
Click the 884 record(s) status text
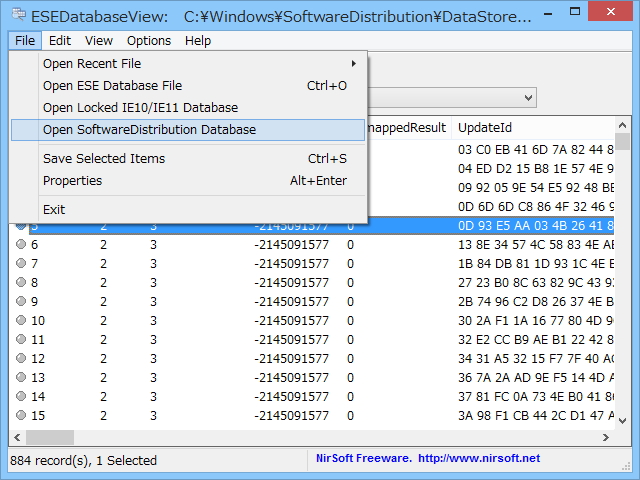tap(84, 460)
